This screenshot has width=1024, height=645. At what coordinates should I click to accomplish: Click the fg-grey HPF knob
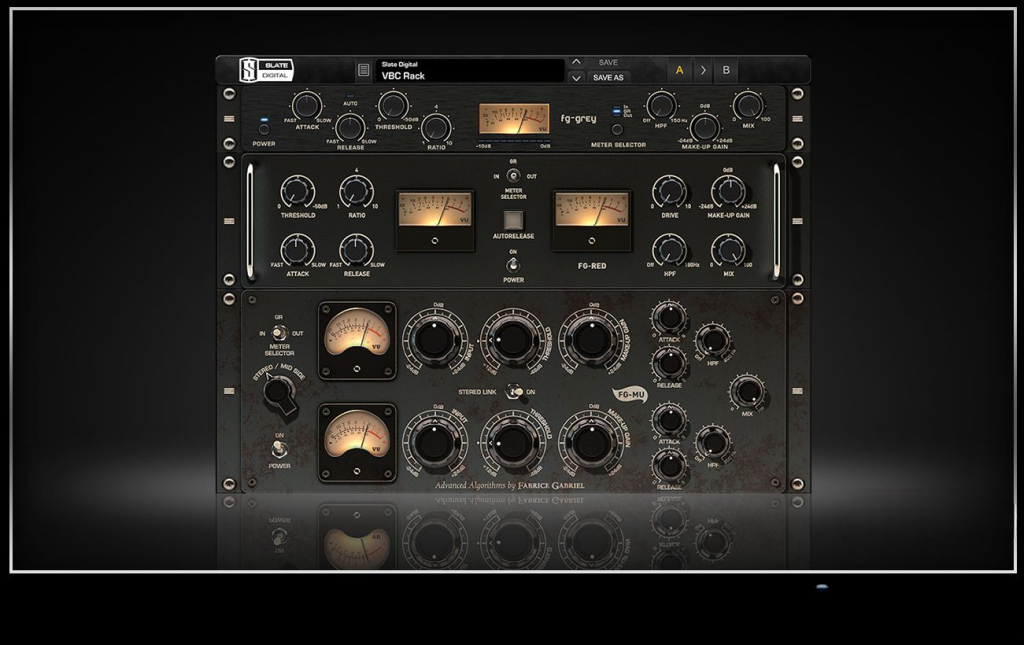662,105
